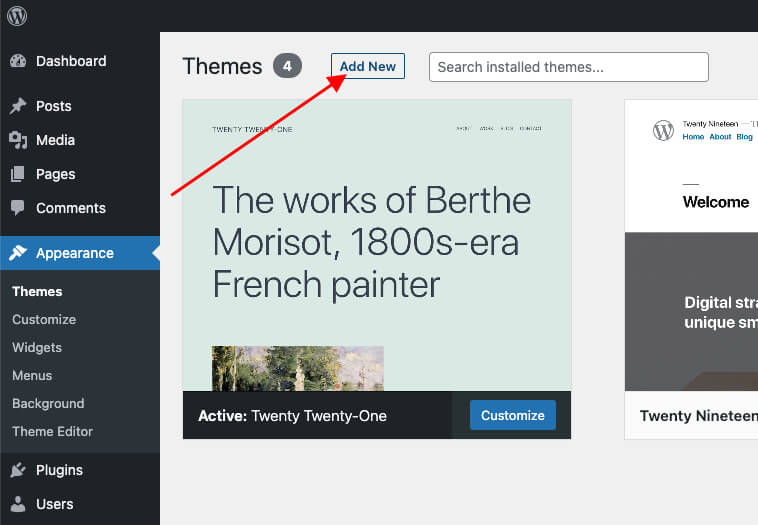Open Background settings in Appearance submenu
This screenshot has width=758, height=525.
tap(48, 403)
